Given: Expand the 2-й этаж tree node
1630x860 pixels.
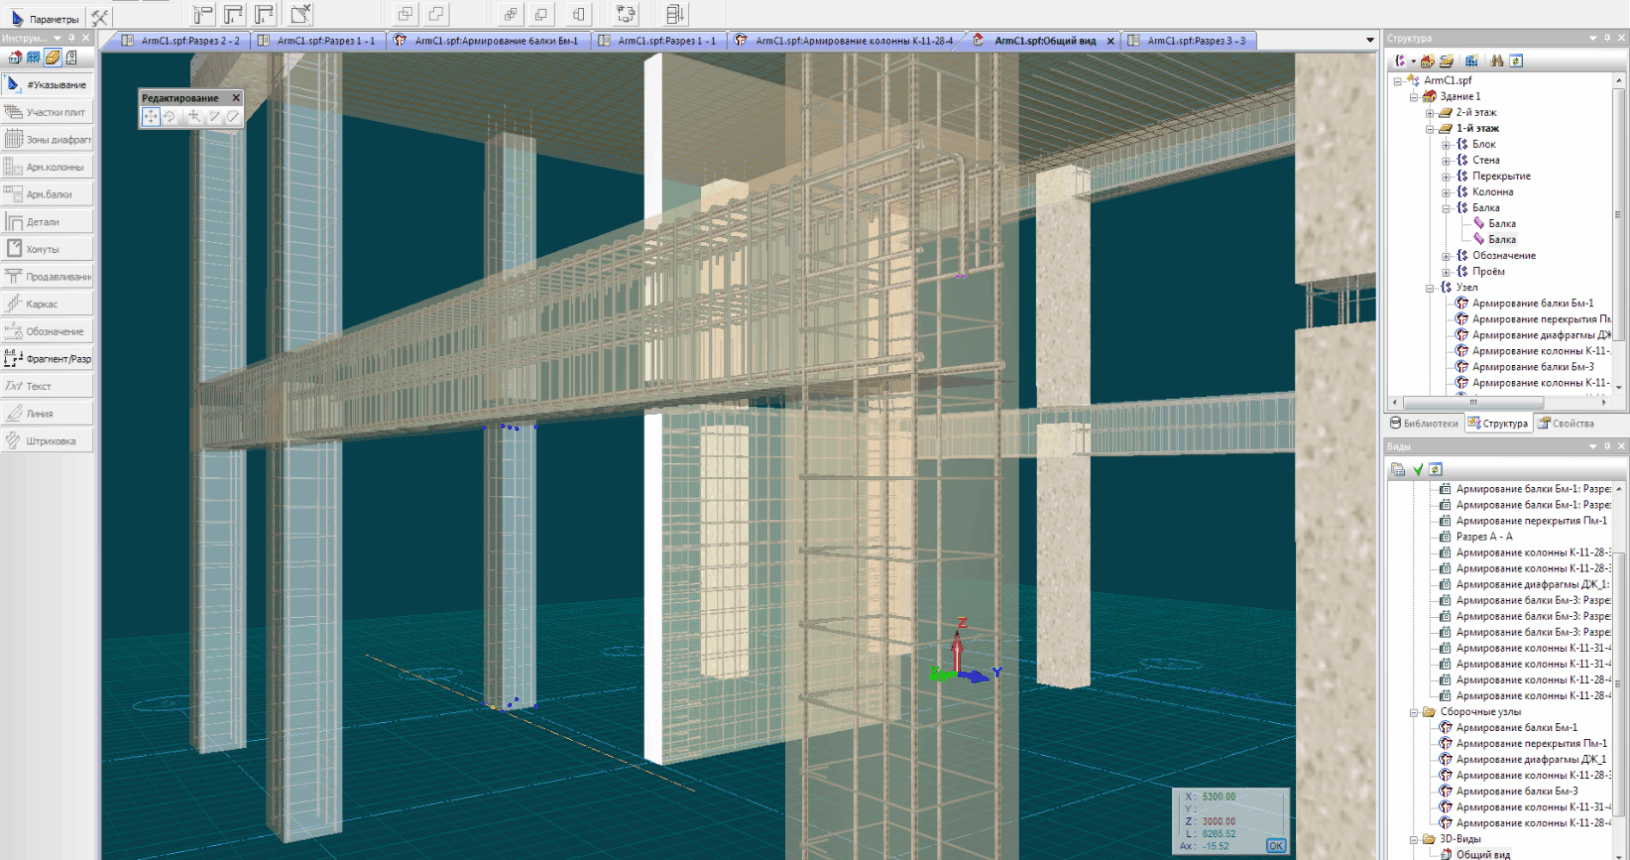Looking at the screenshot, I should pos(1430,113).
